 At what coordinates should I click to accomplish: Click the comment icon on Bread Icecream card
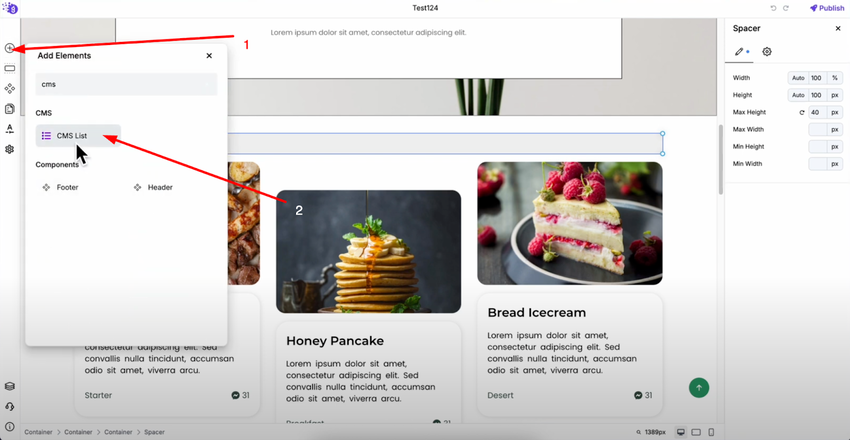point(638,395)
